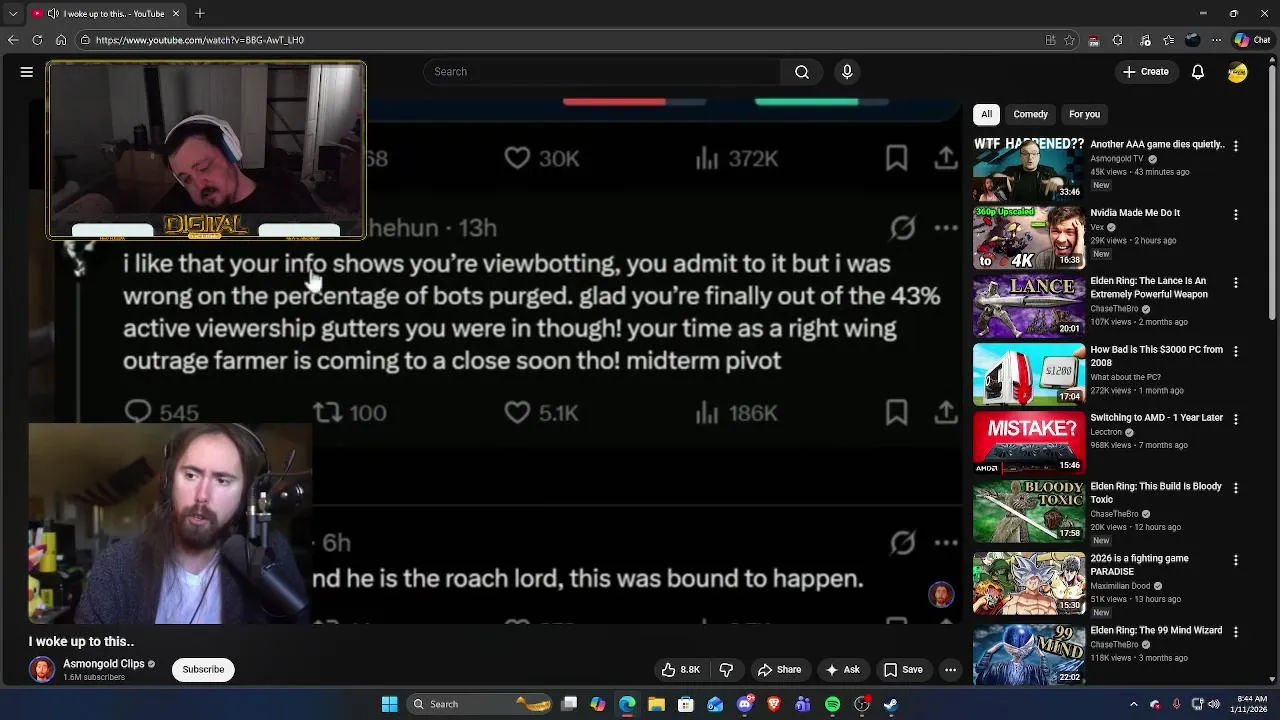Click the YouTube search magnifier button
Screen dimensions: 1280x720
(802, 72)
